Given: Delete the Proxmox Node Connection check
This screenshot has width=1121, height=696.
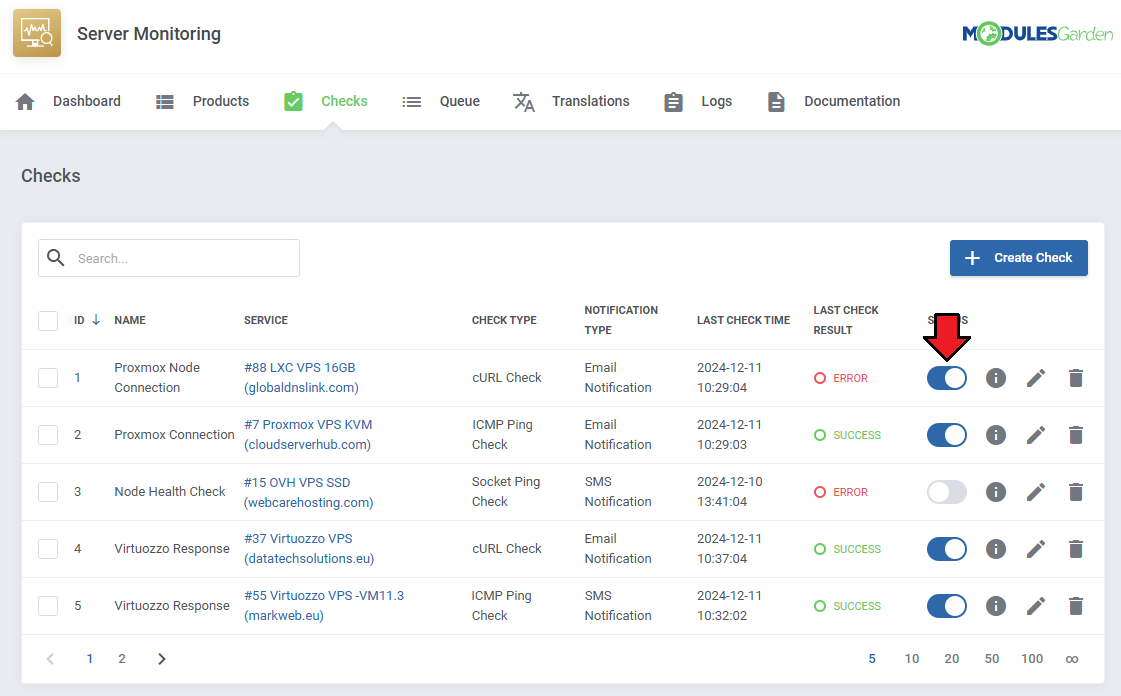Looking at the screenshot, I should click(1076, 378).
